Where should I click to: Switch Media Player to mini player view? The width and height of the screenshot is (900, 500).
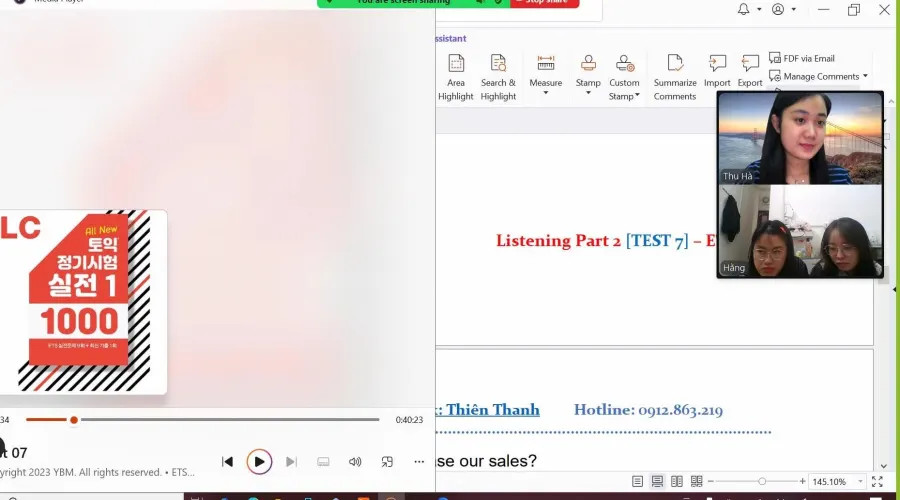click(387, 462)
